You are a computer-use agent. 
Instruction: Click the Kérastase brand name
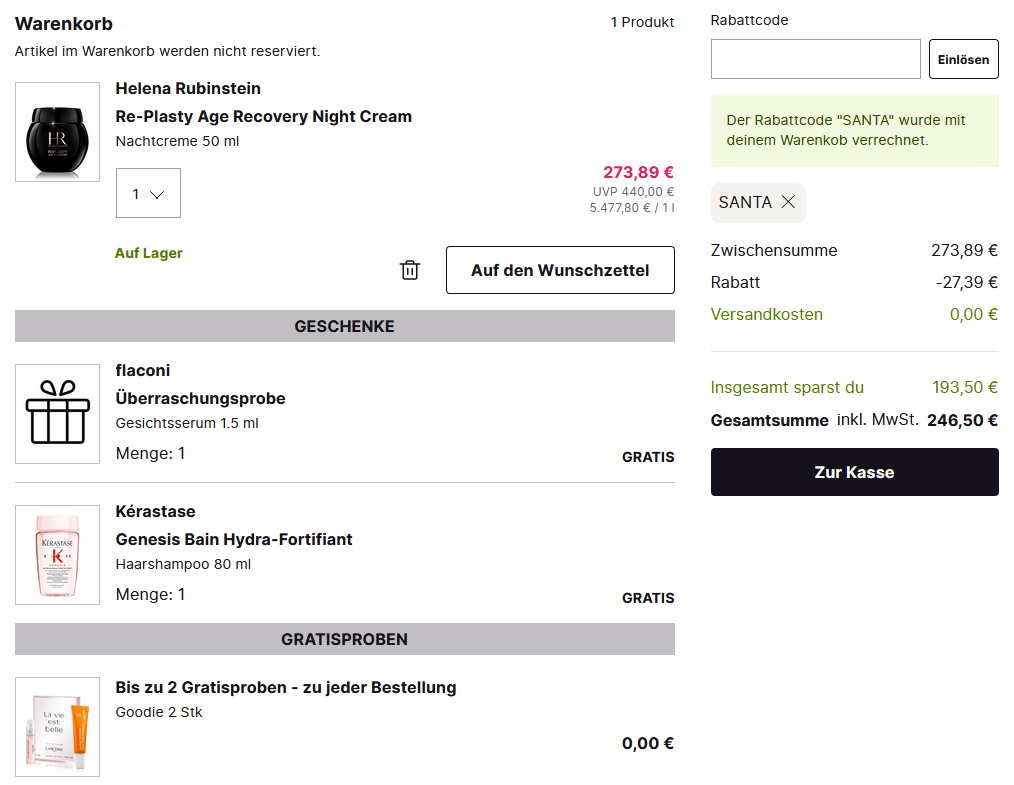point(155,511)
